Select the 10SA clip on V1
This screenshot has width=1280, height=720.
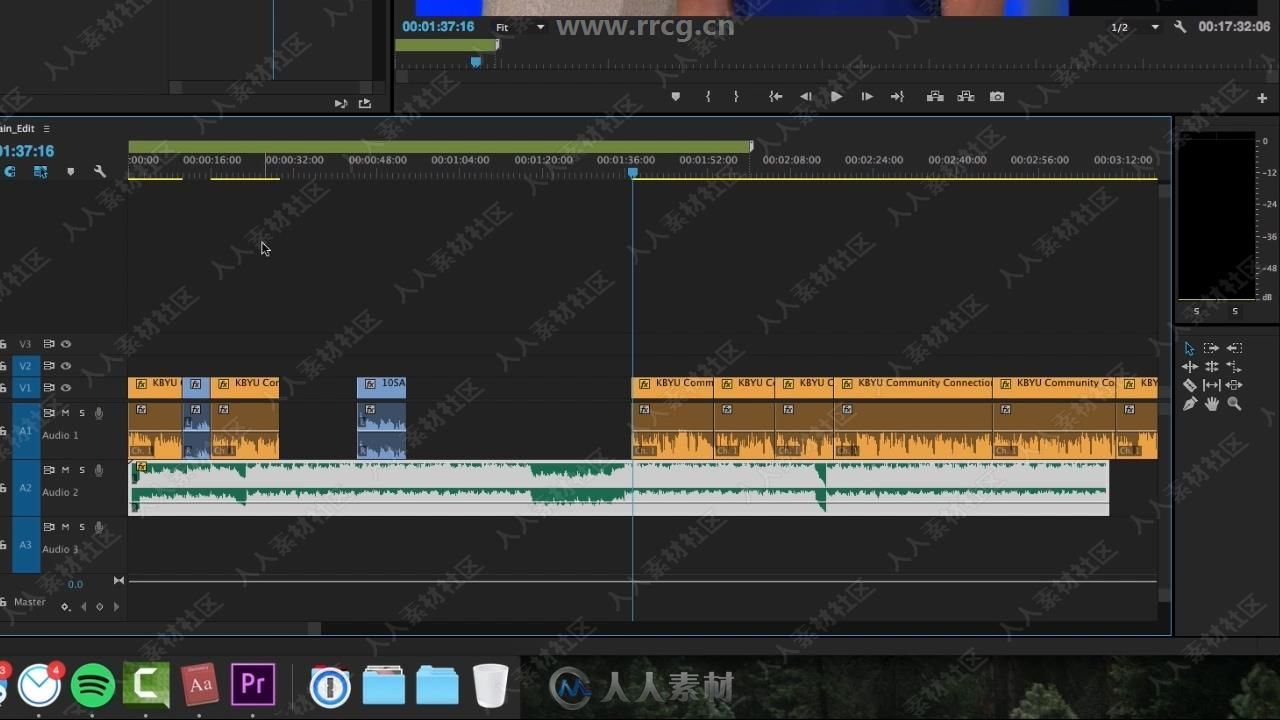click(x=382, y=388)
